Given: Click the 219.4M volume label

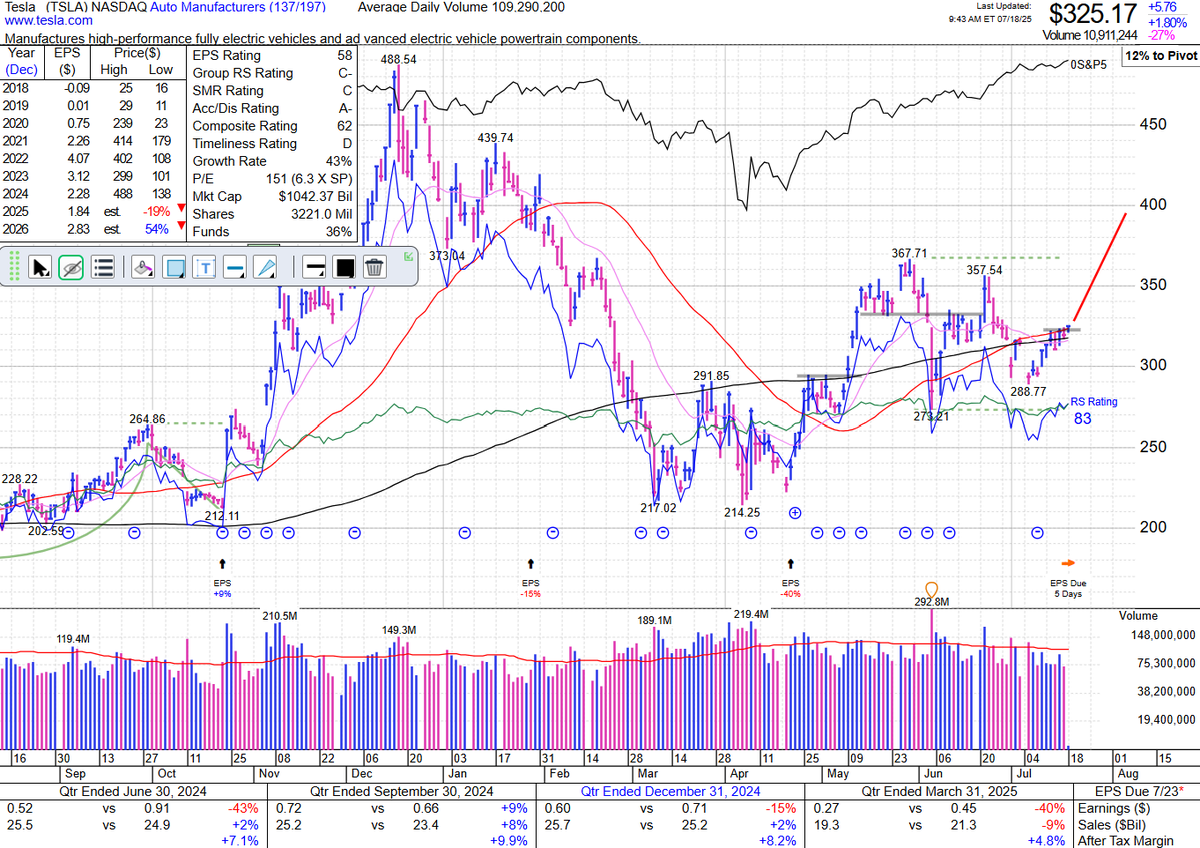Looking at the screenshot, I should 751,614.
